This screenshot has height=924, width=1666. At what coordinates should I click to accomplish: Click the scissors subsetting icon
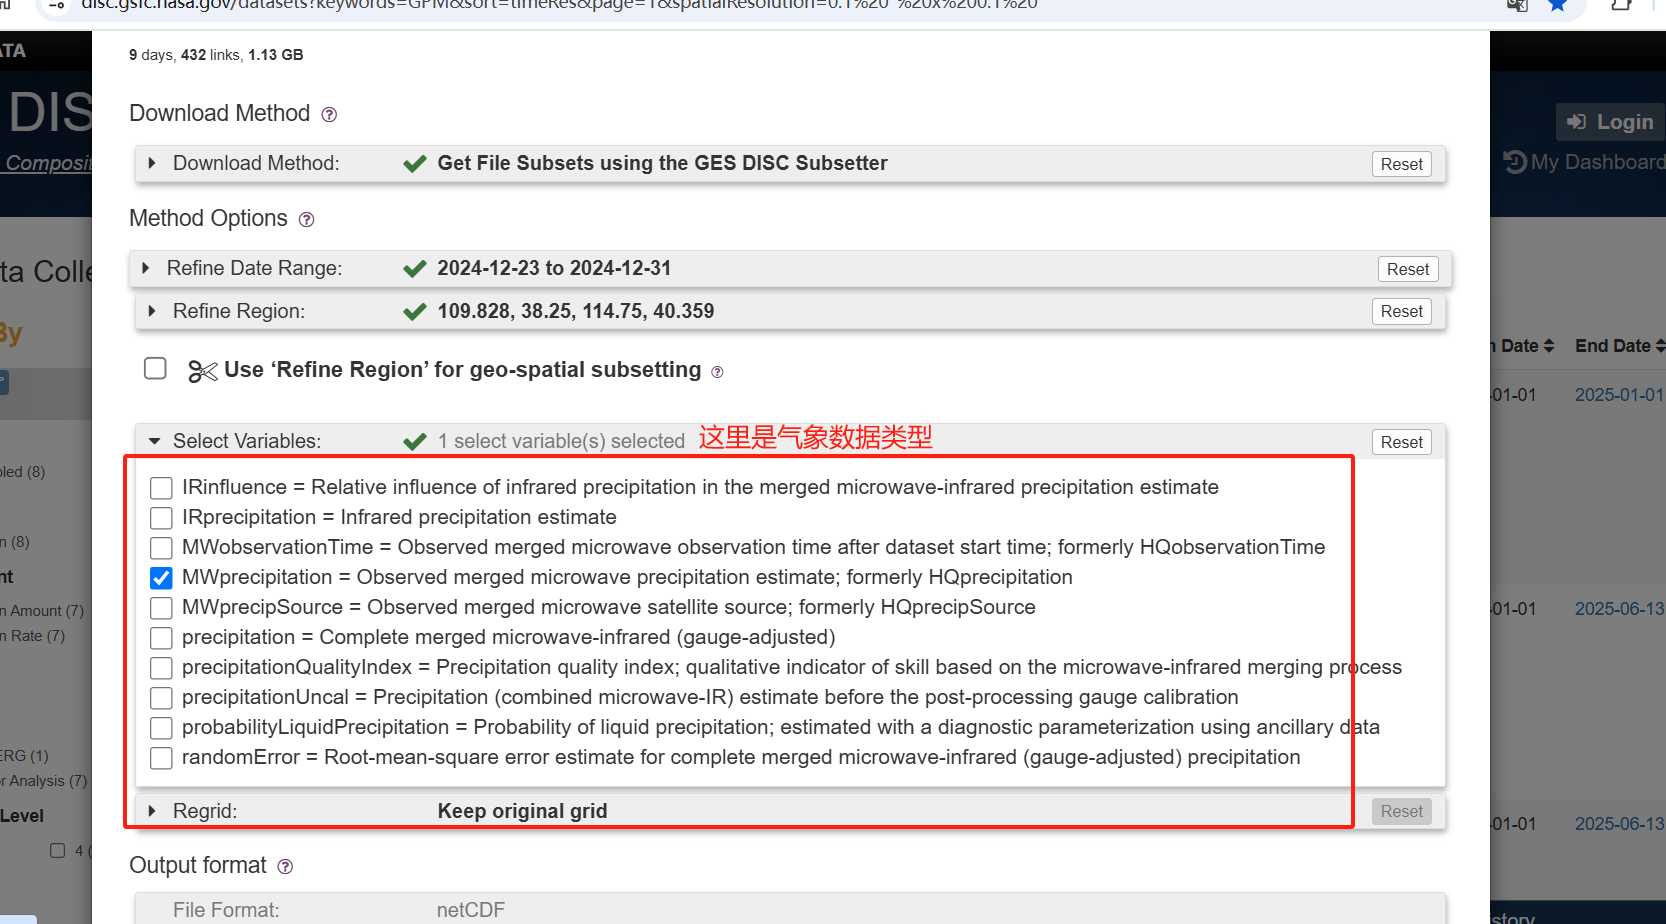(203, 372)
